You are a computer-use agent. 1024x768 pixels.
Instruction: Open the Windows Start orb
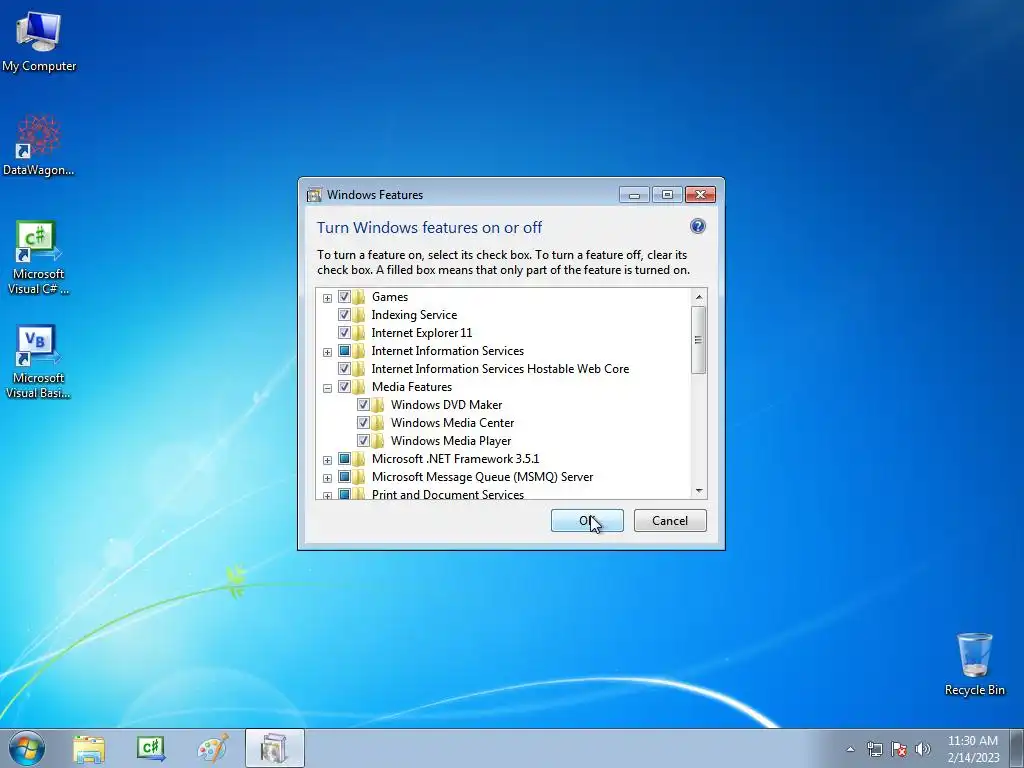[x=27, y=748]
